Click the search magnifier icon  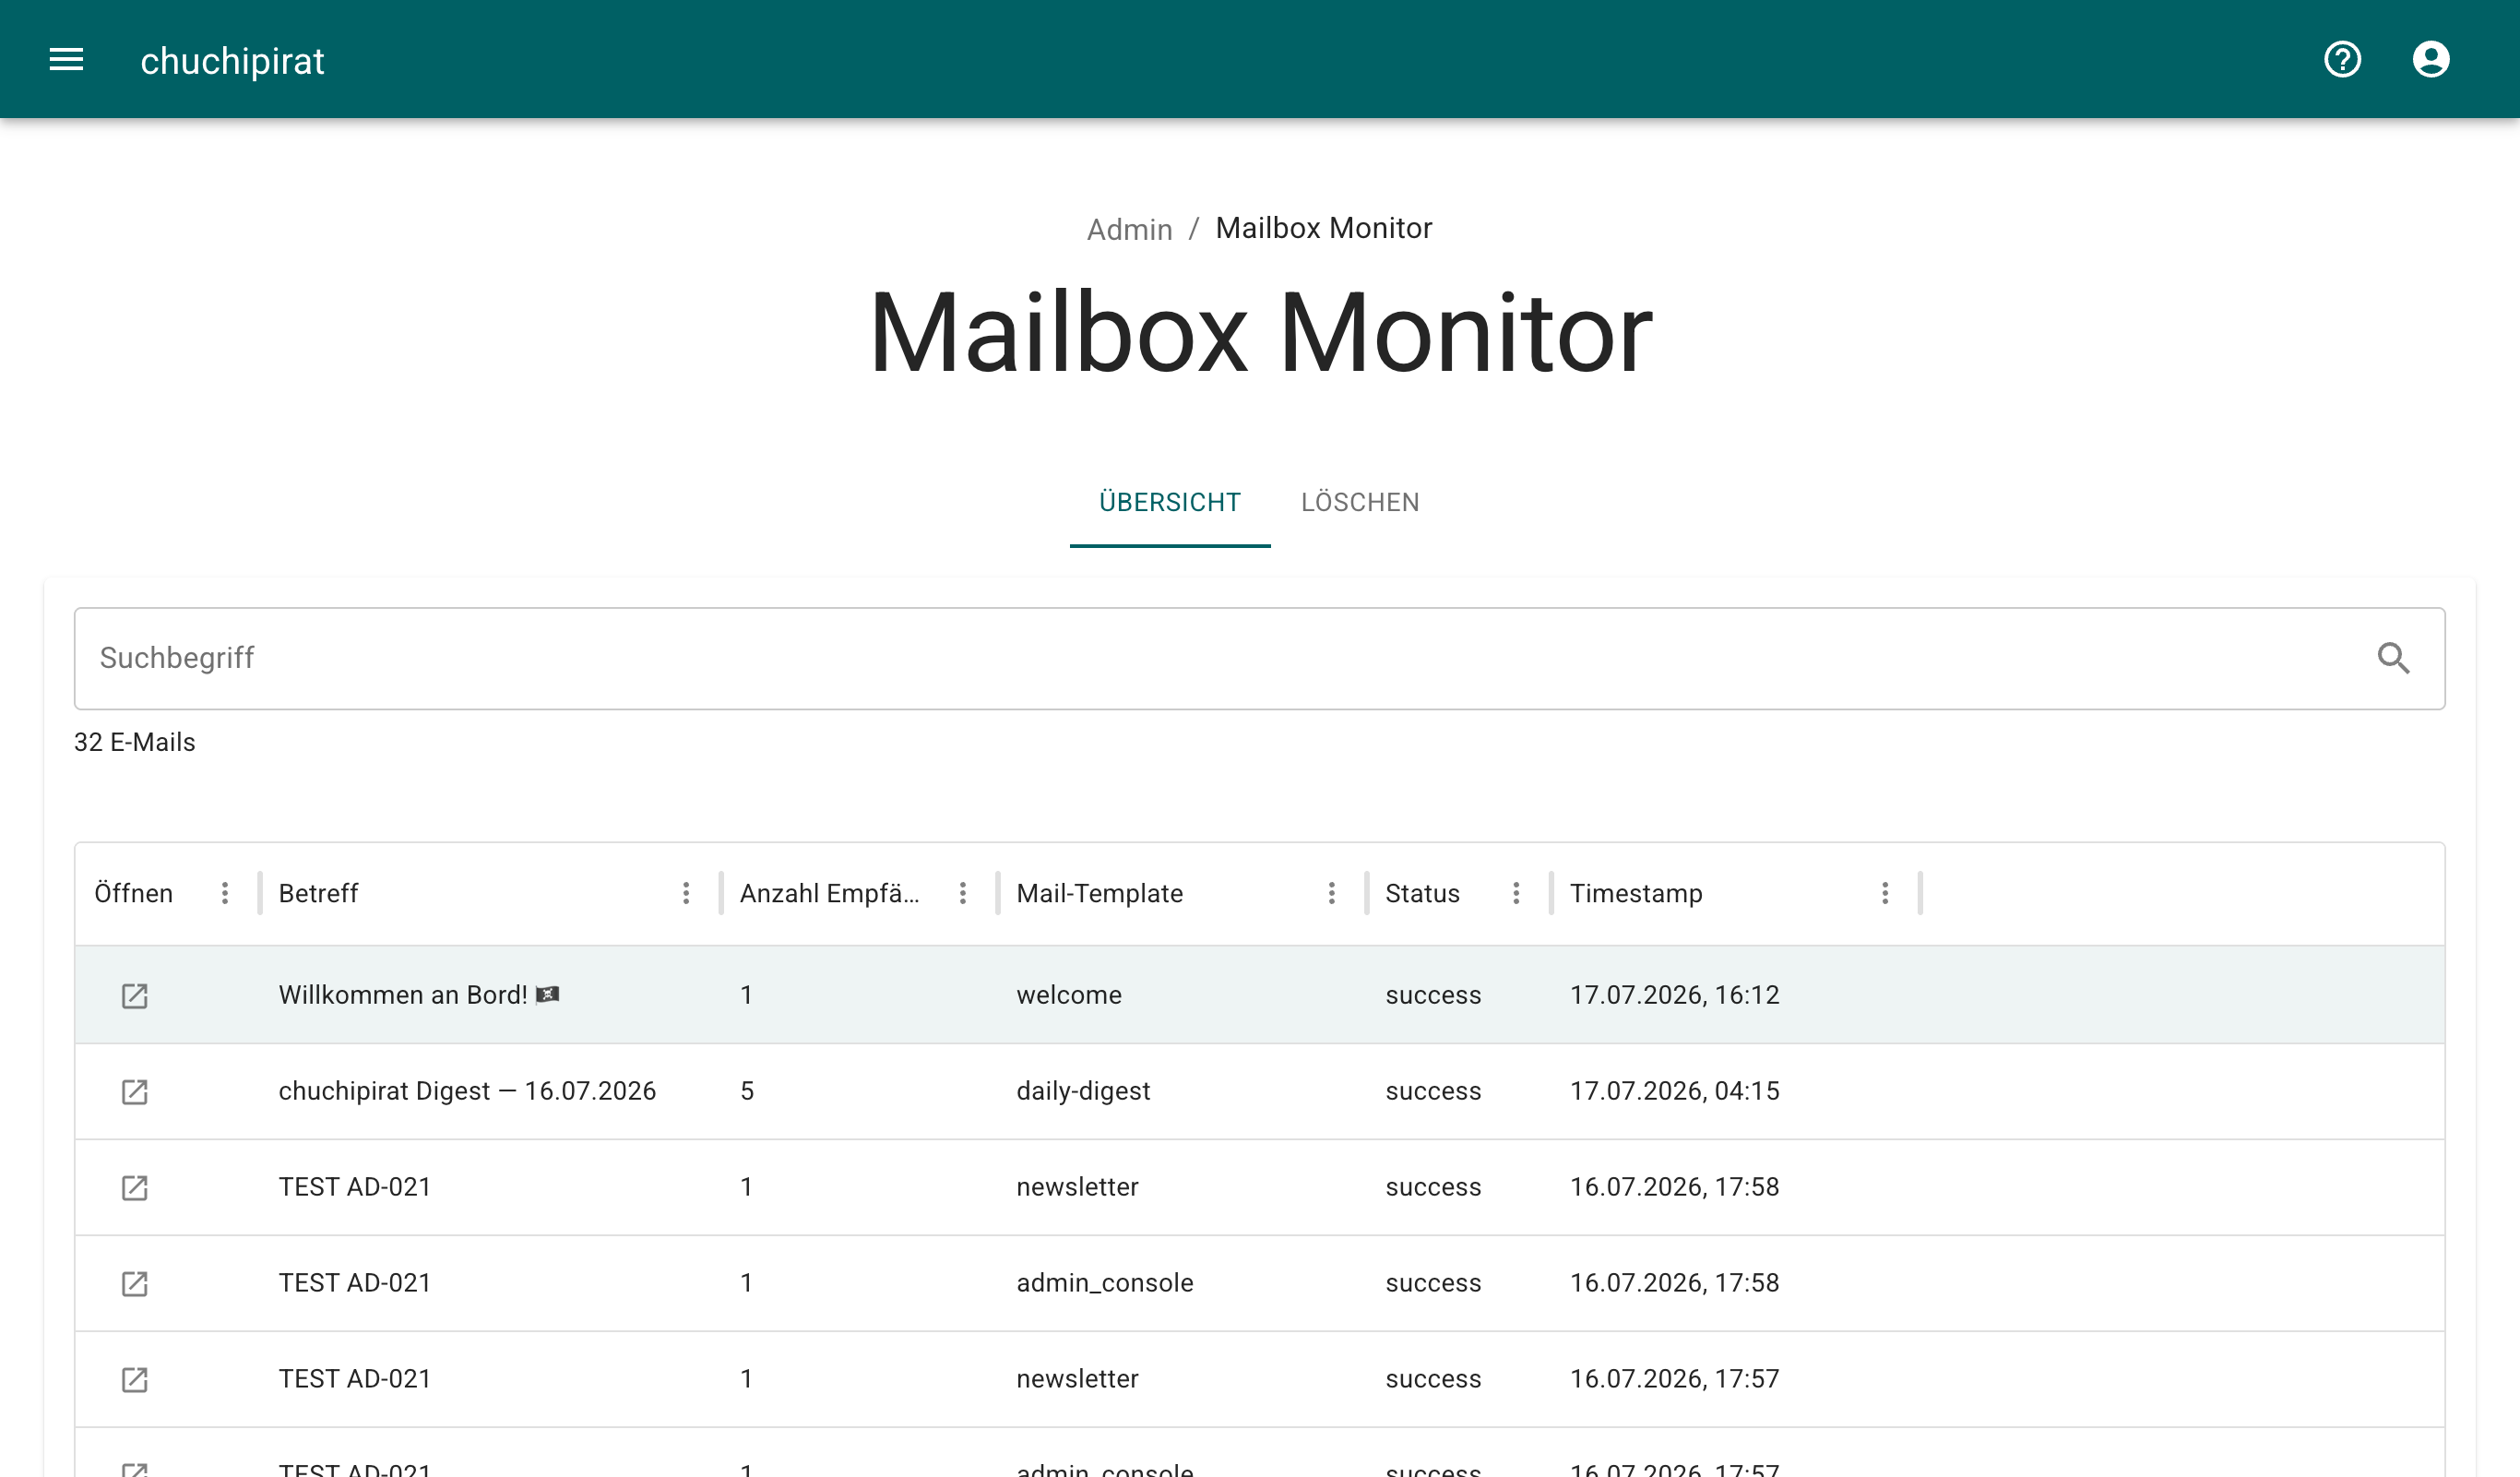click(x=2393, y=658)
